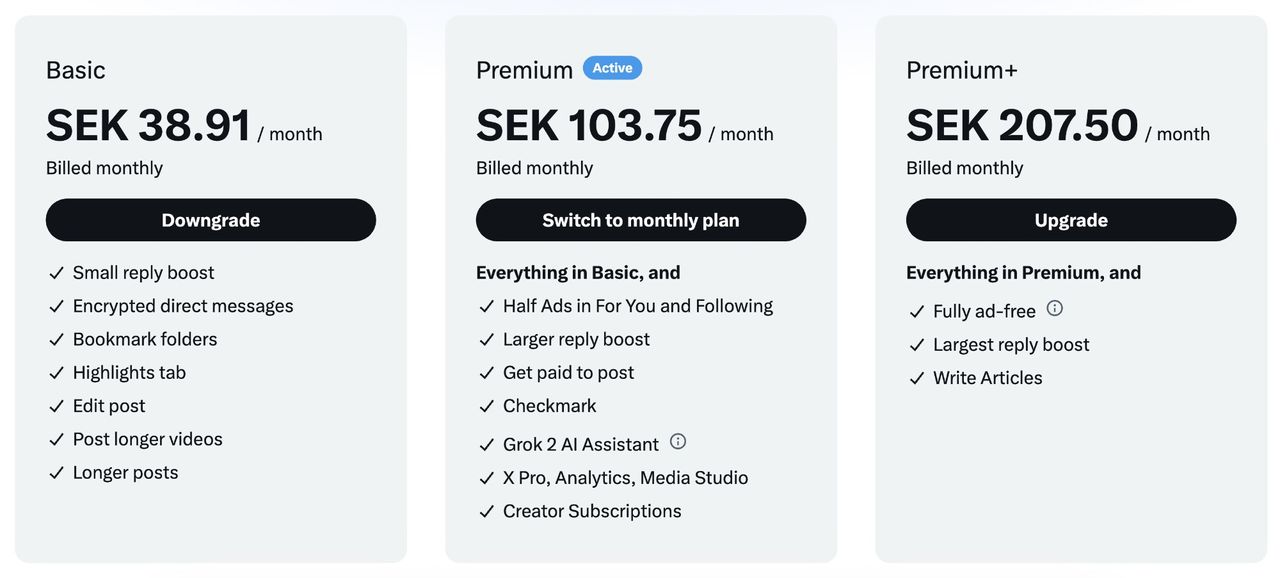Click the Basic plan title
This screenshot has height=578, width=1280.
76,70
